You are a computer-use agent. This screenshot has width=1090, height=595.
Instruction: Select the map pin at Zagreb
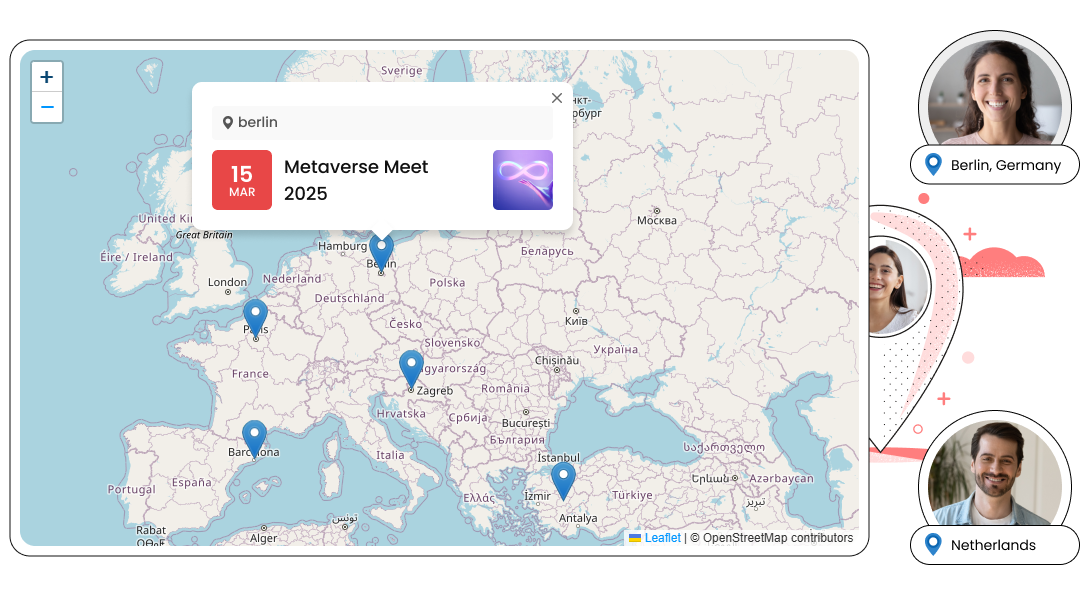(x=411, y=368)
